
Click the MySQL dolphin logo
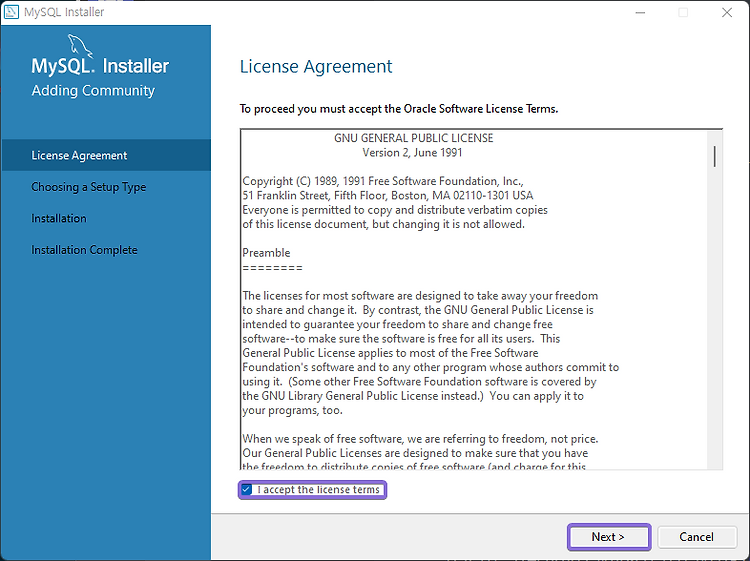(80, 46)
